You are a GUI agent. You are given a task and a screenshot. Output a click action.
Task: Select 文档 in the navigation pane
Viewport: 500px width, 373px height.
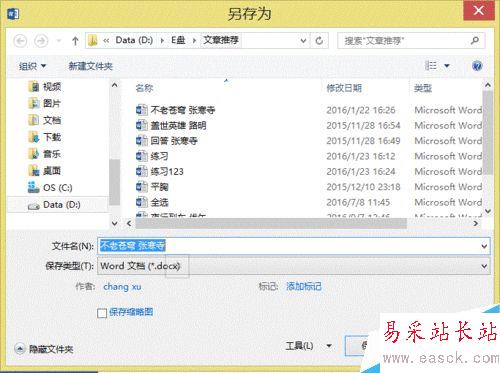(x=45, y=120)
